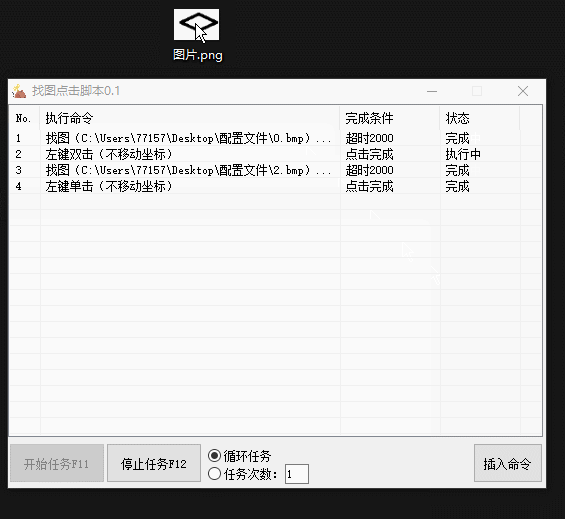Viewport: 565px width, 519px height.
Task: Click row number 3 in No. column
Action: pyautogui.click(x=18, y=170)
